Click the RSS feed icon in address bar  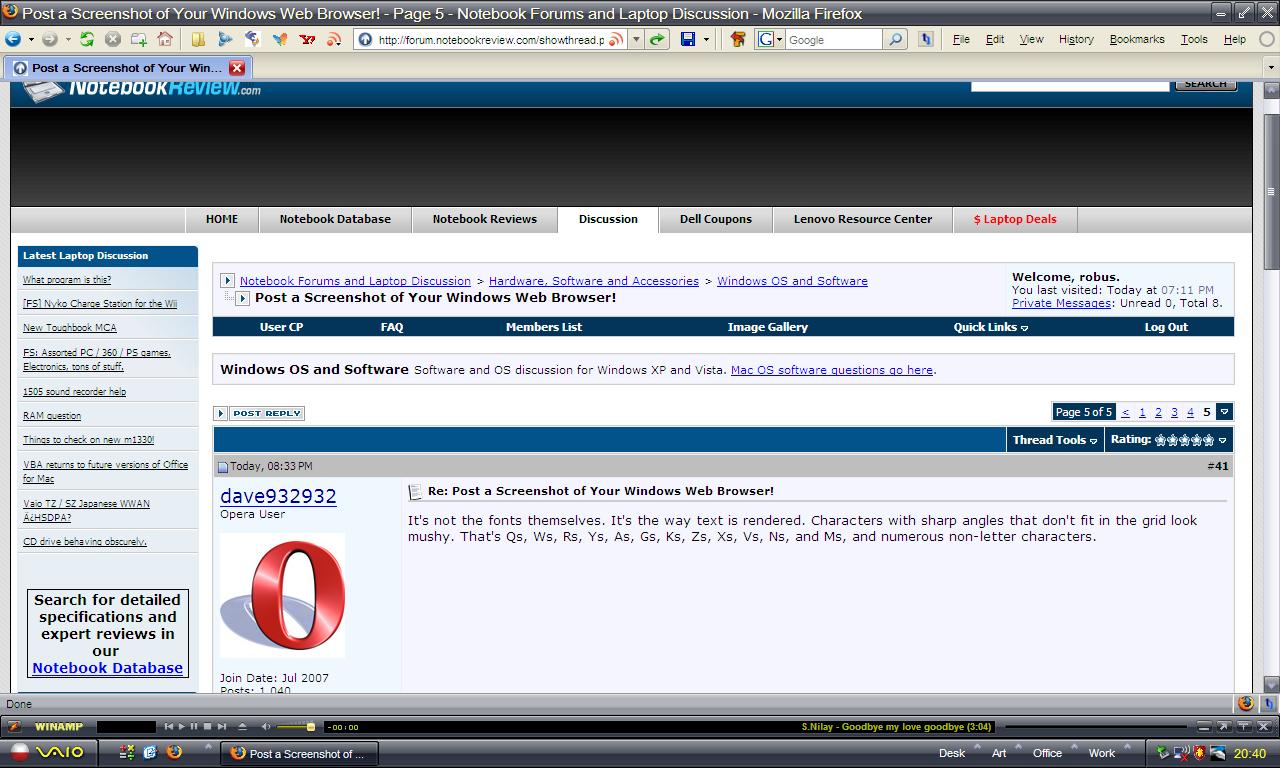(x=616, y=39)
